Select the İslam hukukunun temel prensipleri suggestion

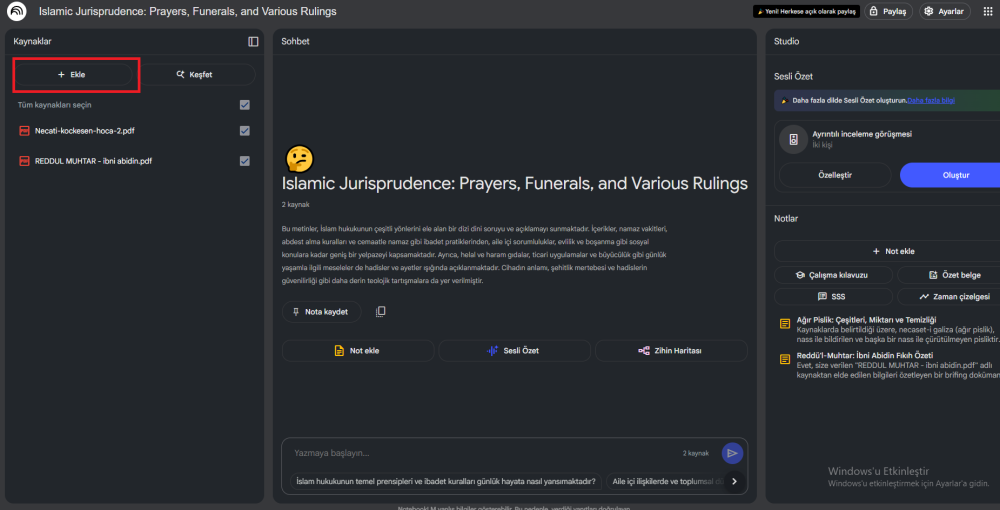click(x=445, y=481)
